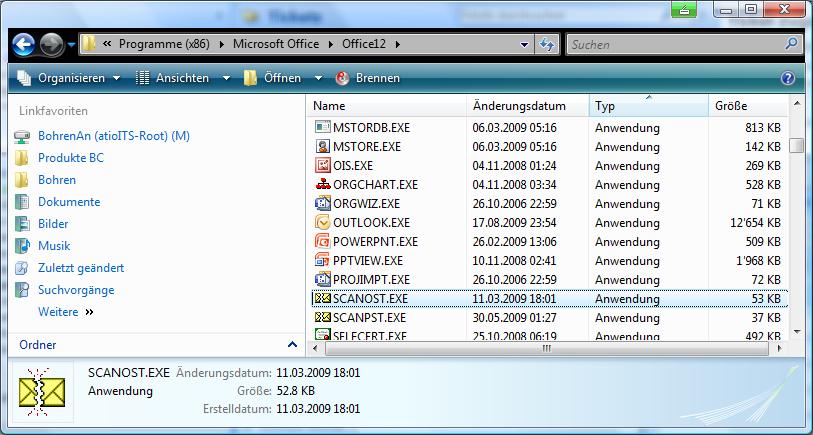Expand the Öffnen dropdown arrow
The width and height of the screenshot is (813, 435).
click(x=318, y=78)
